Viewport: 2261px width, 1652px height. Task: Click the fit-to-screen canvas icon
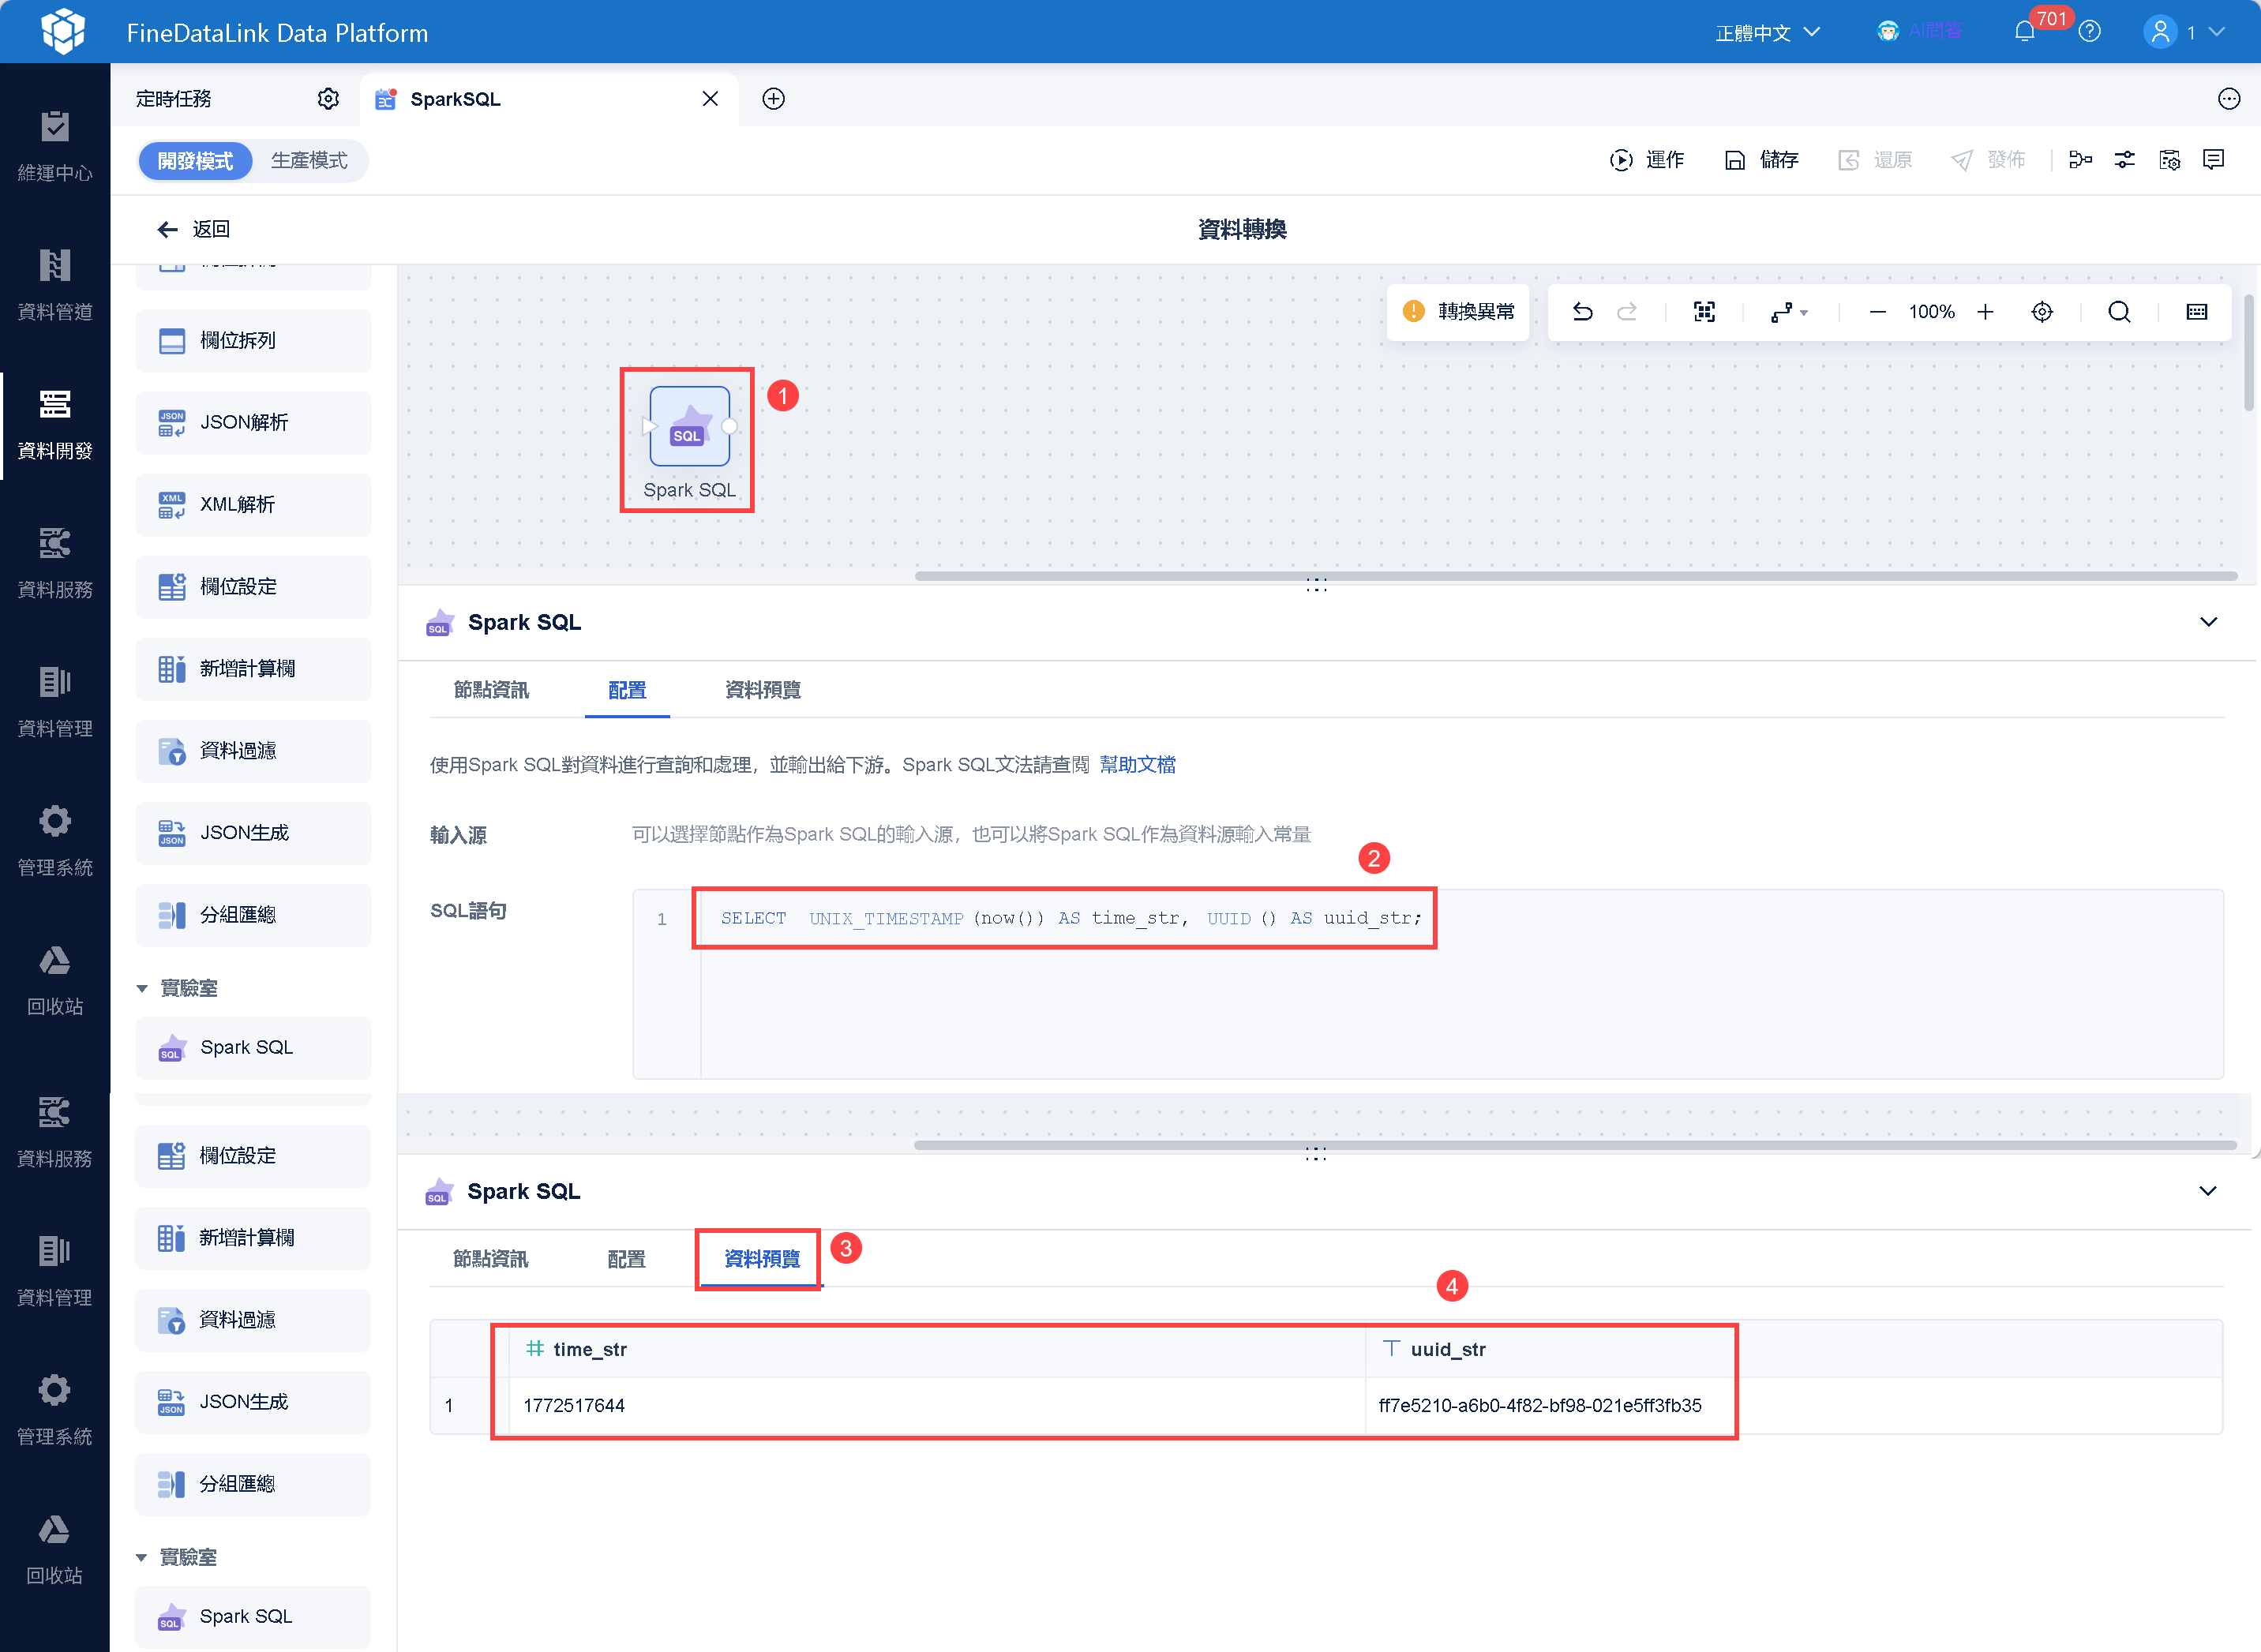[1704, 312]
